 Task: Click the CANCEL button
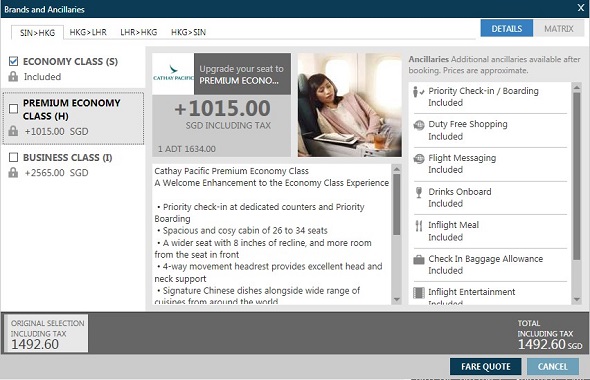[552, 366]
